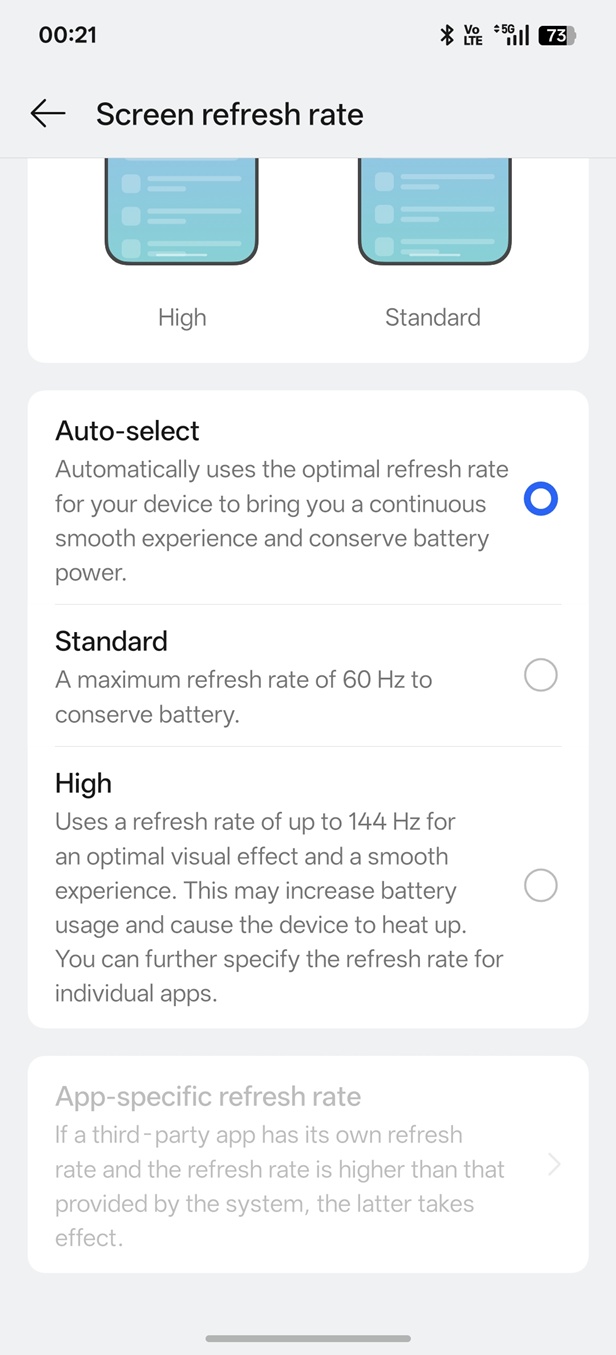Tap the App-specific refresh rate title
The image size is (616, 1355).
tap(208, 1097)
